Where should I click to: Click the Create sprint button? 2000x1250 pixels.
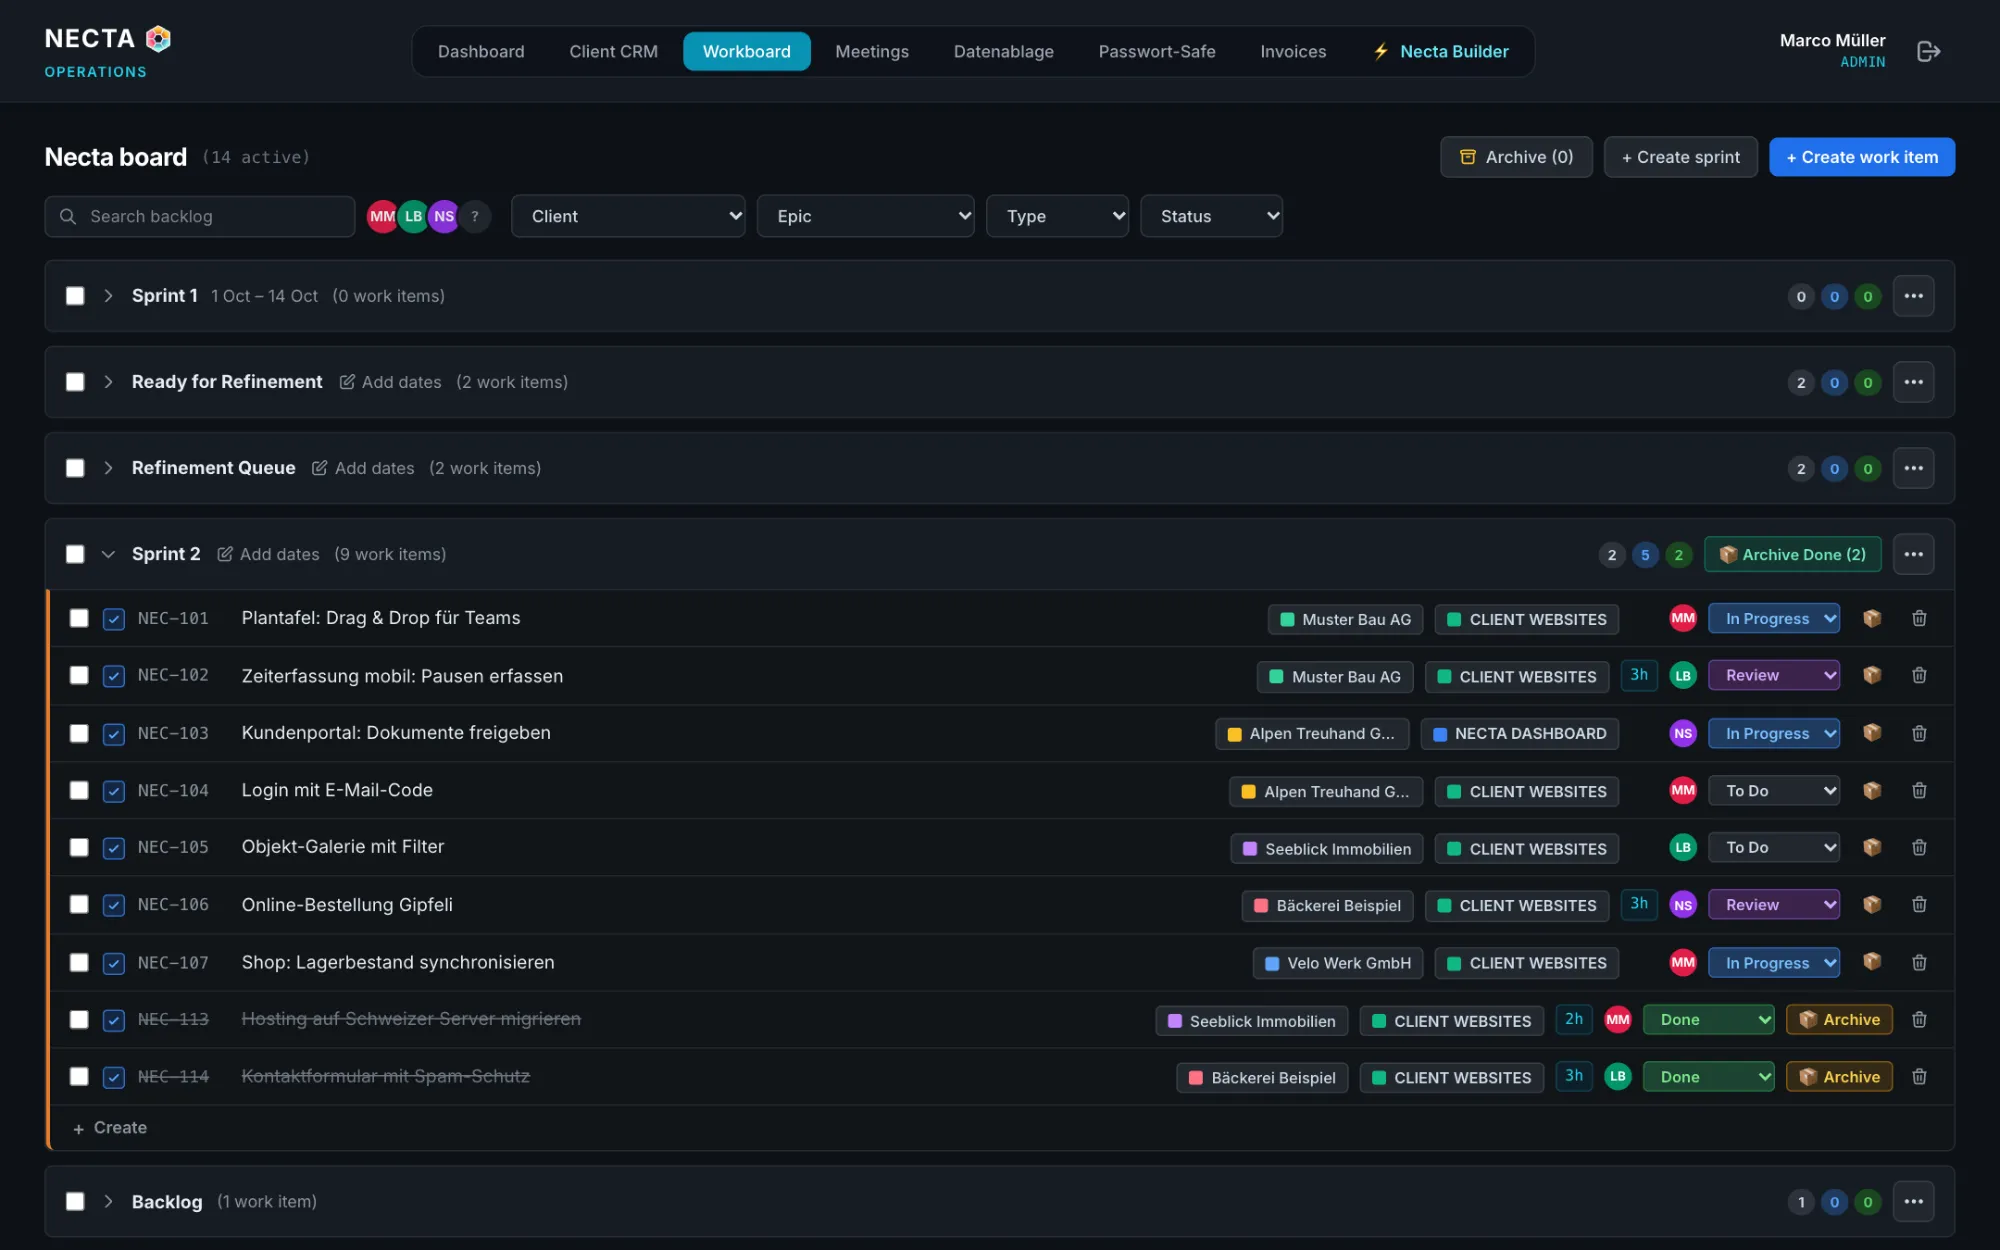1680,157
